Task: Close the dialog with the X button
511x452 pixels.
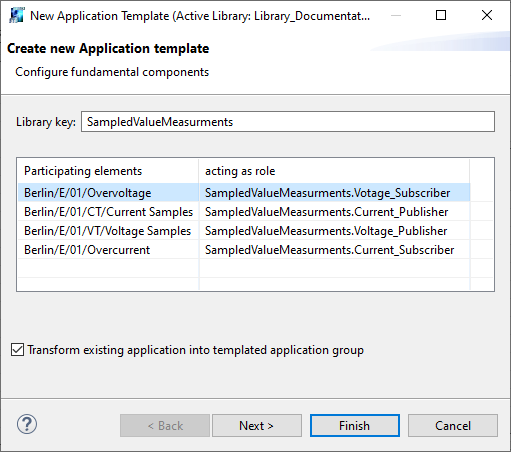Action: click(487, 15)
